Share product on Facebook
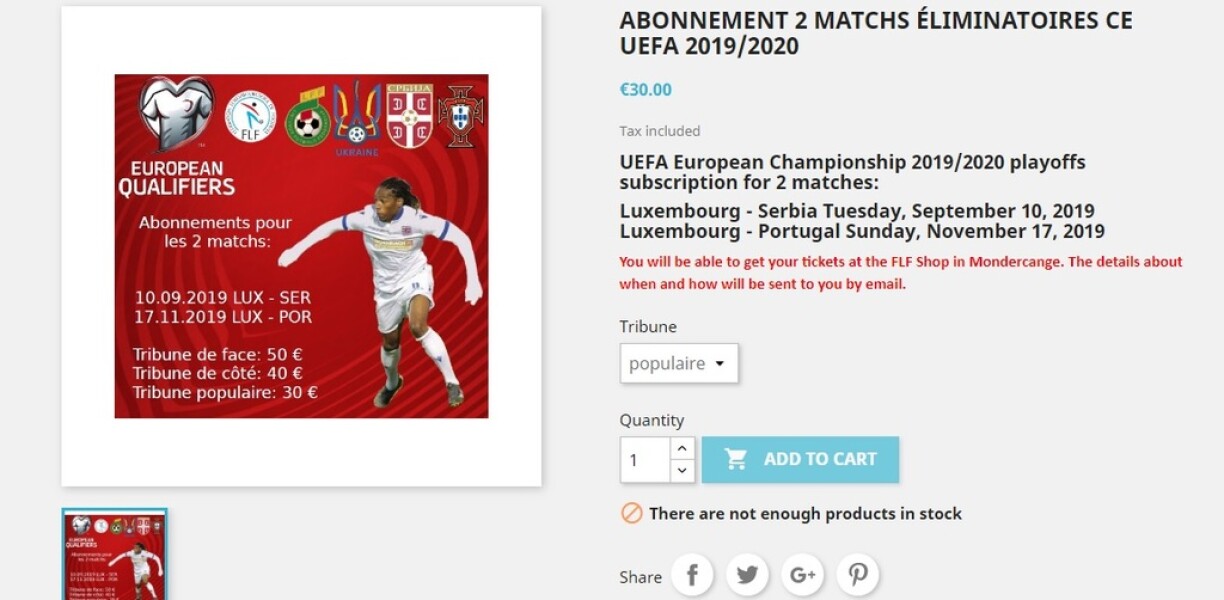This screenshot has height=600, width=1224. 692,575
